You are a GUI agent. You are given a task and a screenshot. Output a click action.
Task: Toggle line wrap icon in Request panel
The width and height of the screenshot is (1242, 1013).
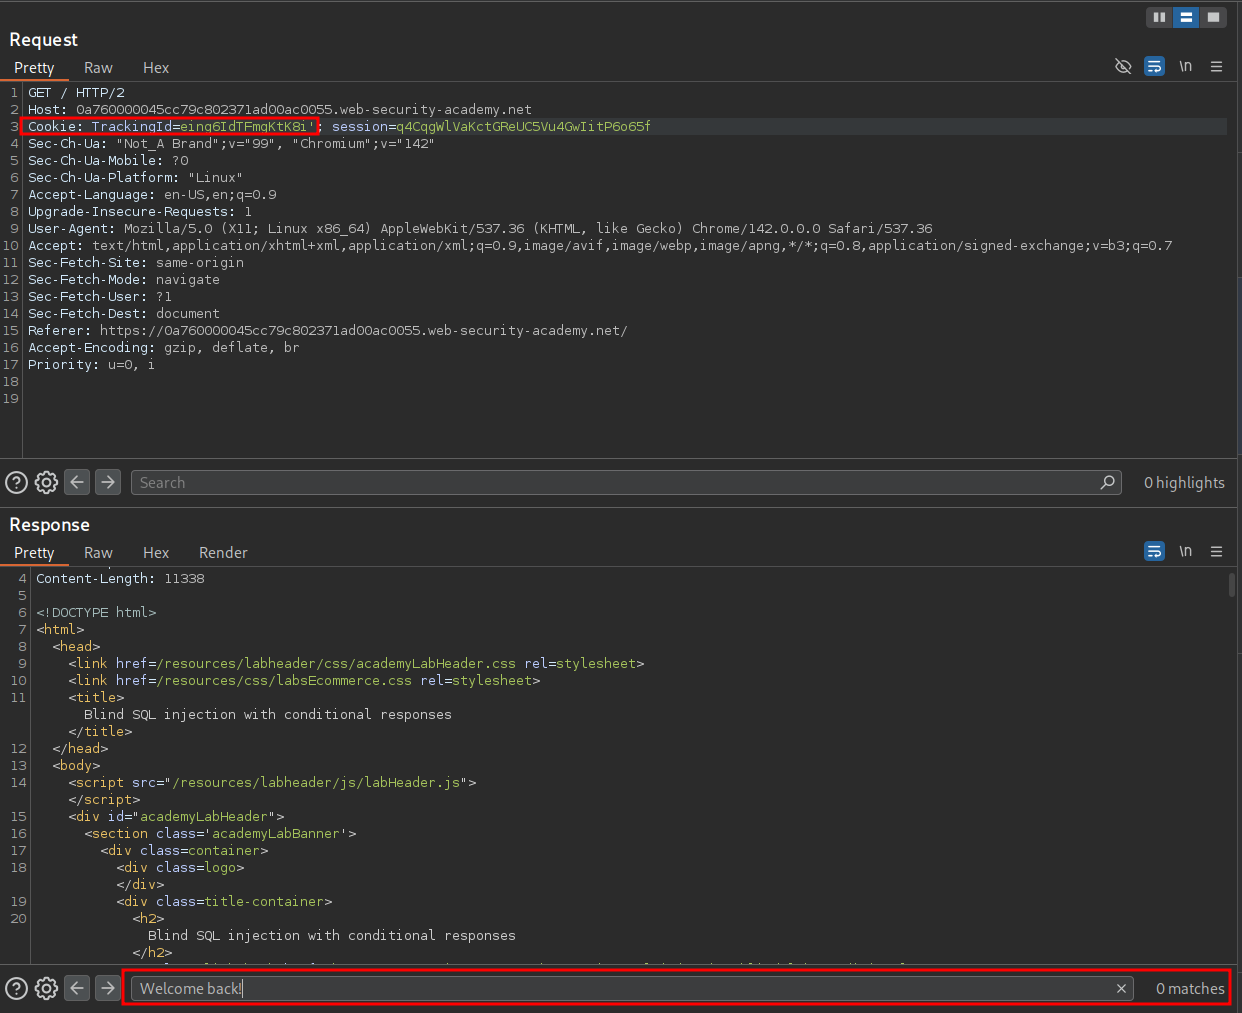(x=1154, y=66)
